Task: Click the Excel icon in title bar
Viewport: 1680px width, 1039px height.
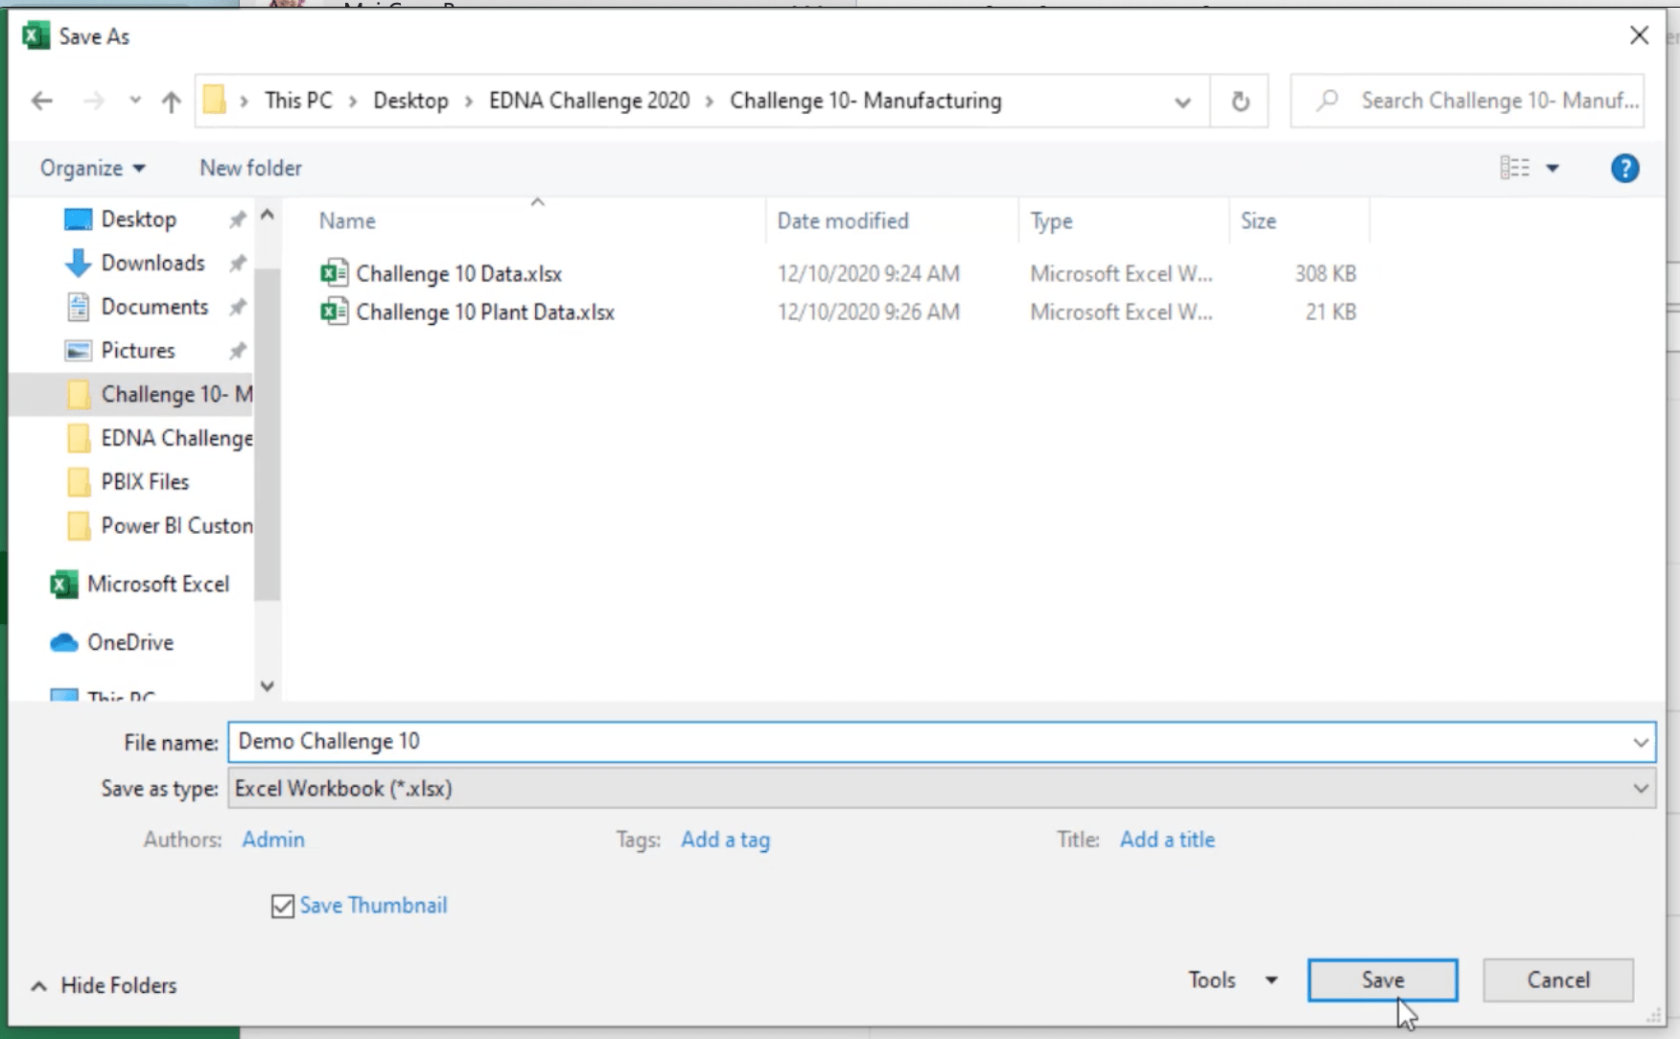Action: (36, 36)
